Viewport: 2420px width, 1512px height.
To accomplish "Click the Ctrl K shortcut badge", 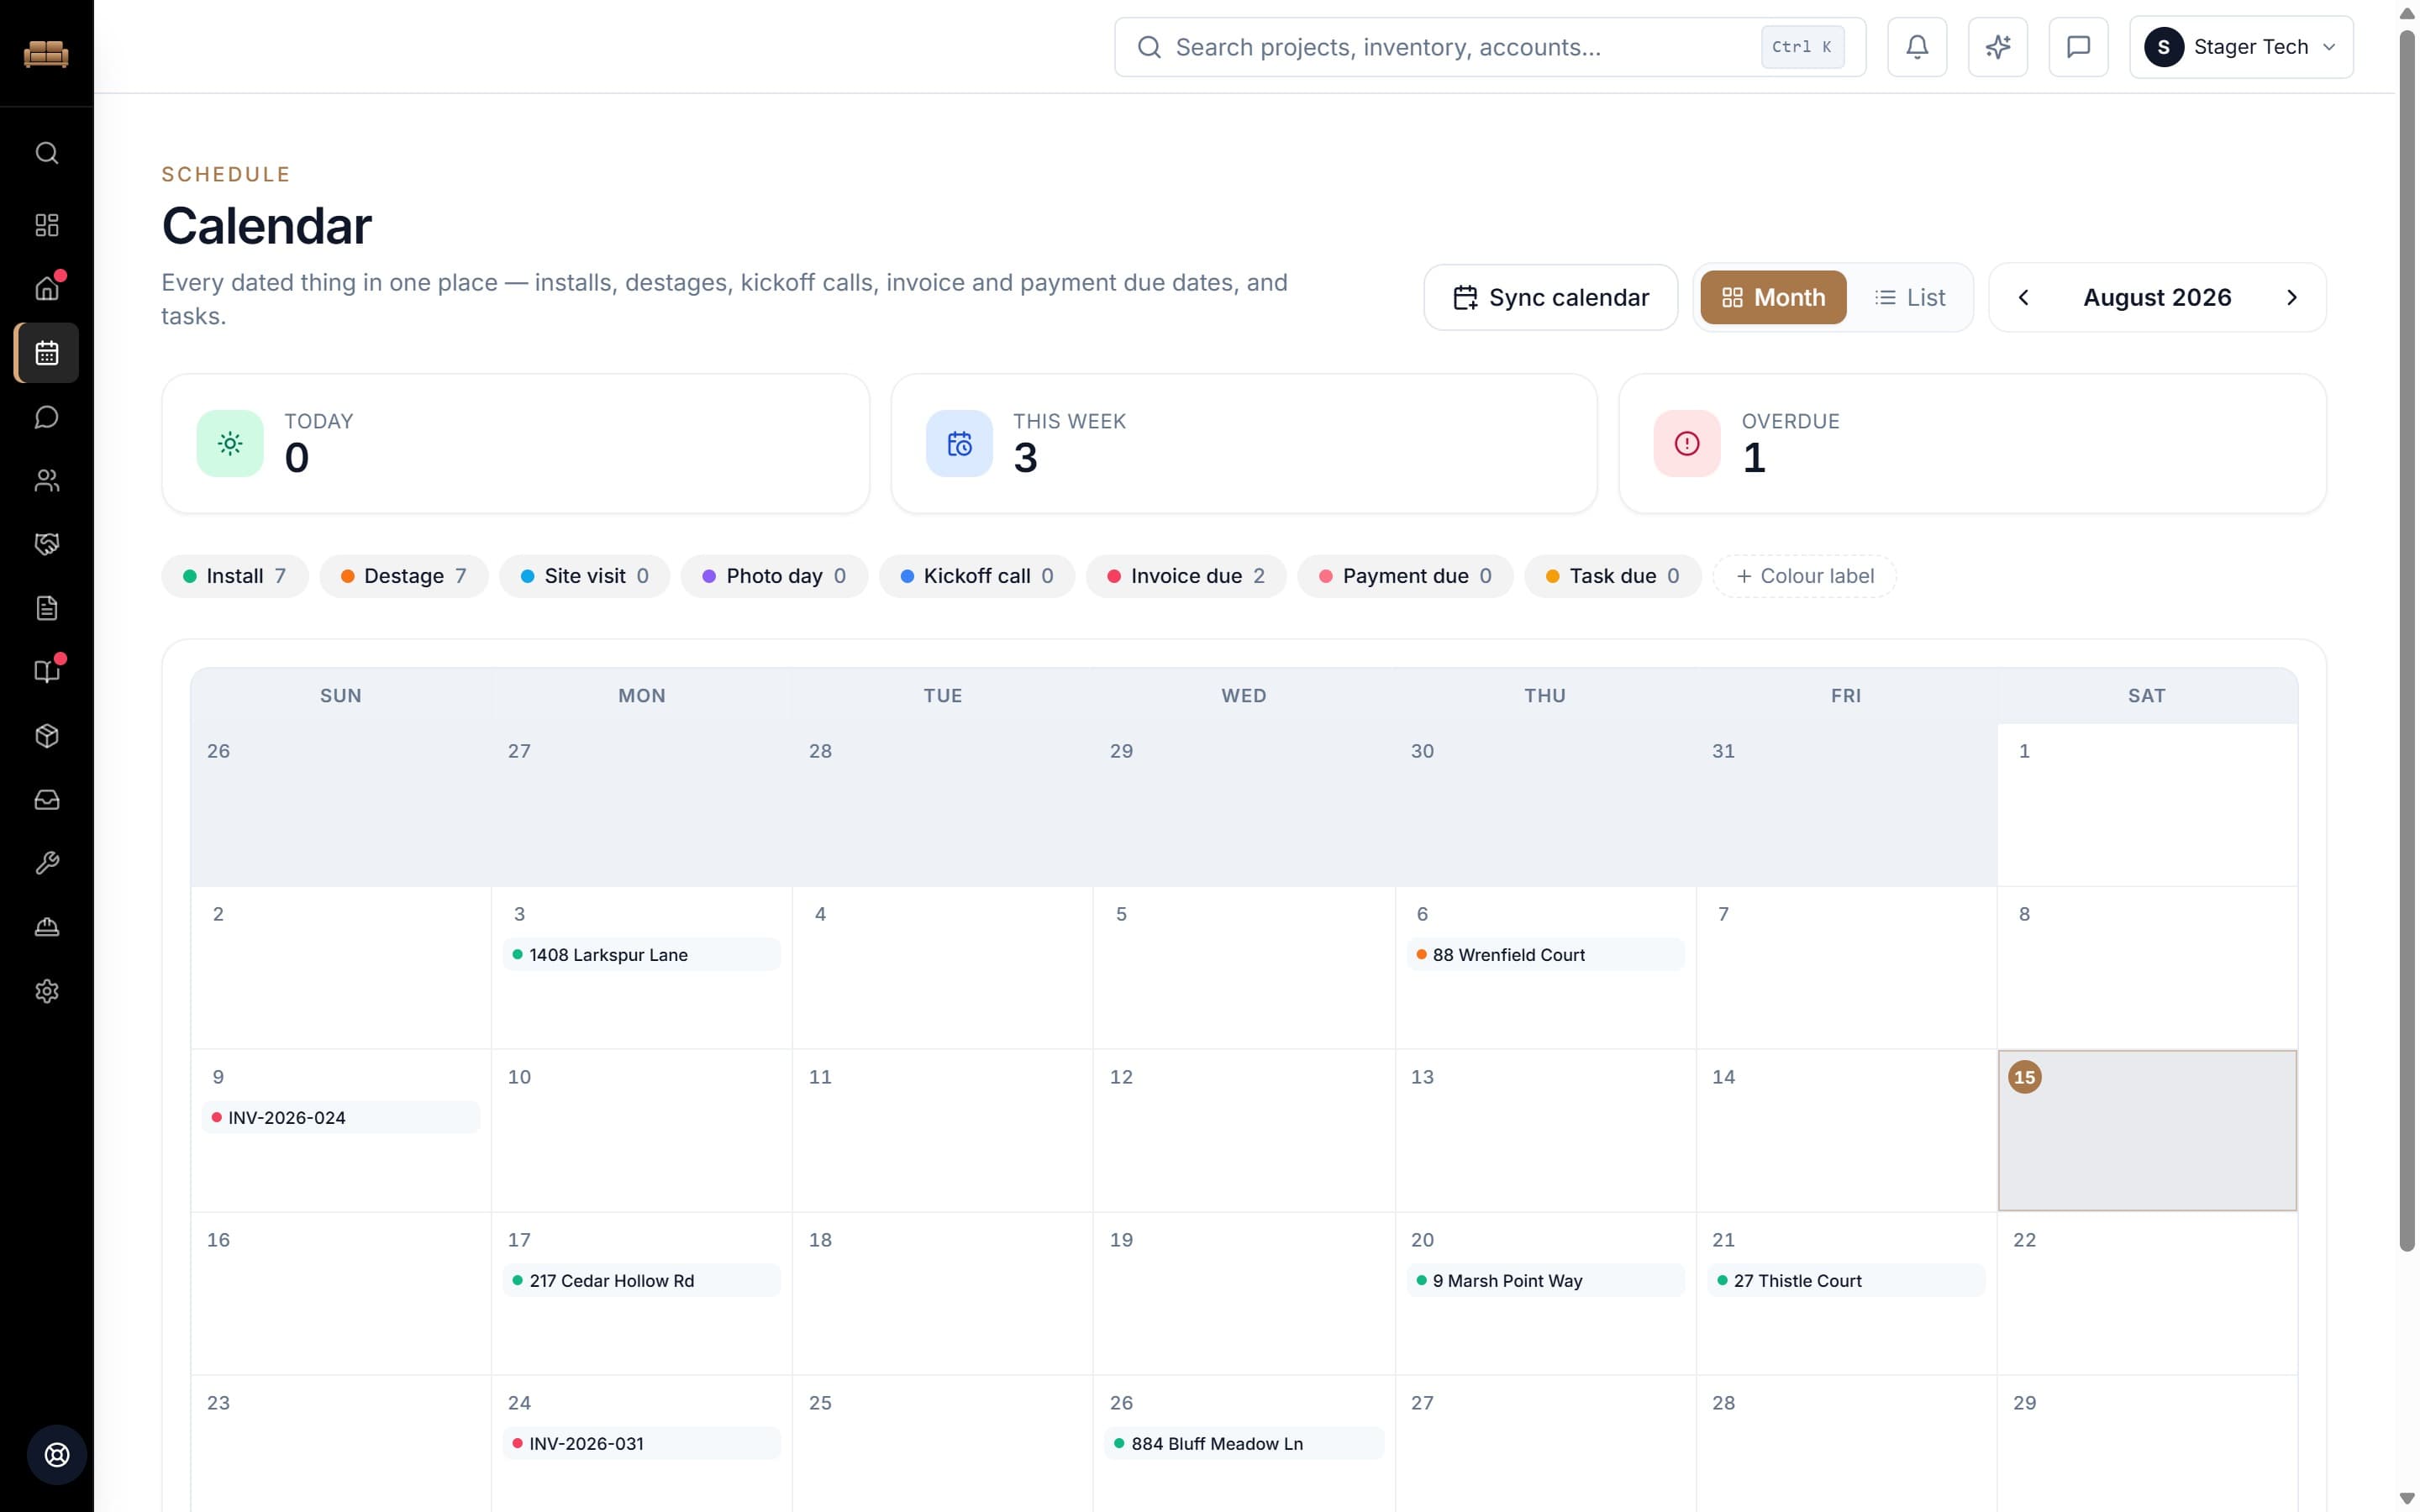I will [1802, 47].
